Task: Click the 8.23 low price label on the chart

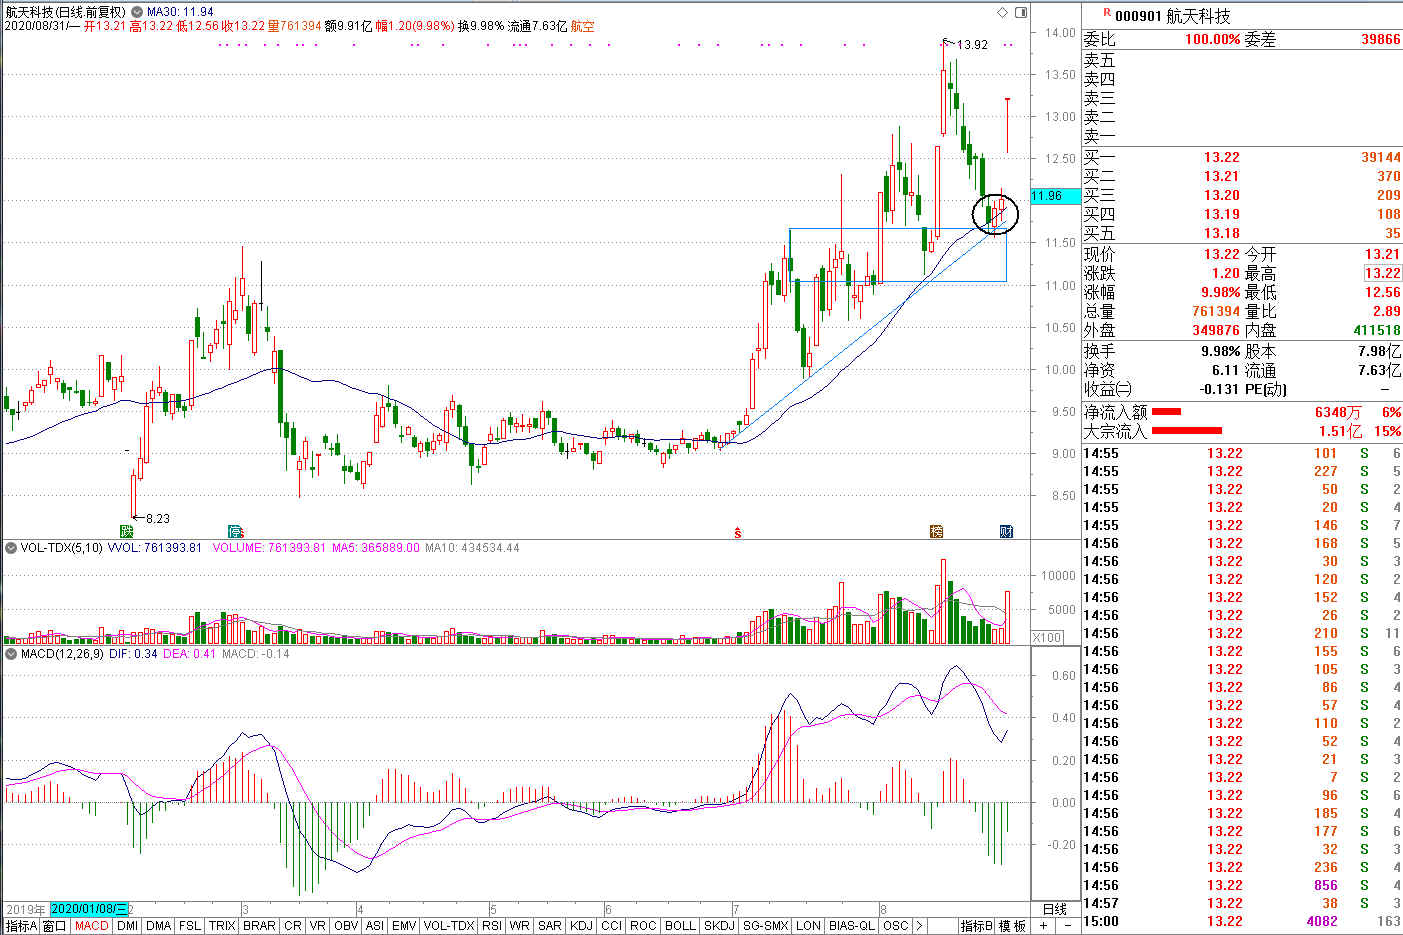Action: 158,518
